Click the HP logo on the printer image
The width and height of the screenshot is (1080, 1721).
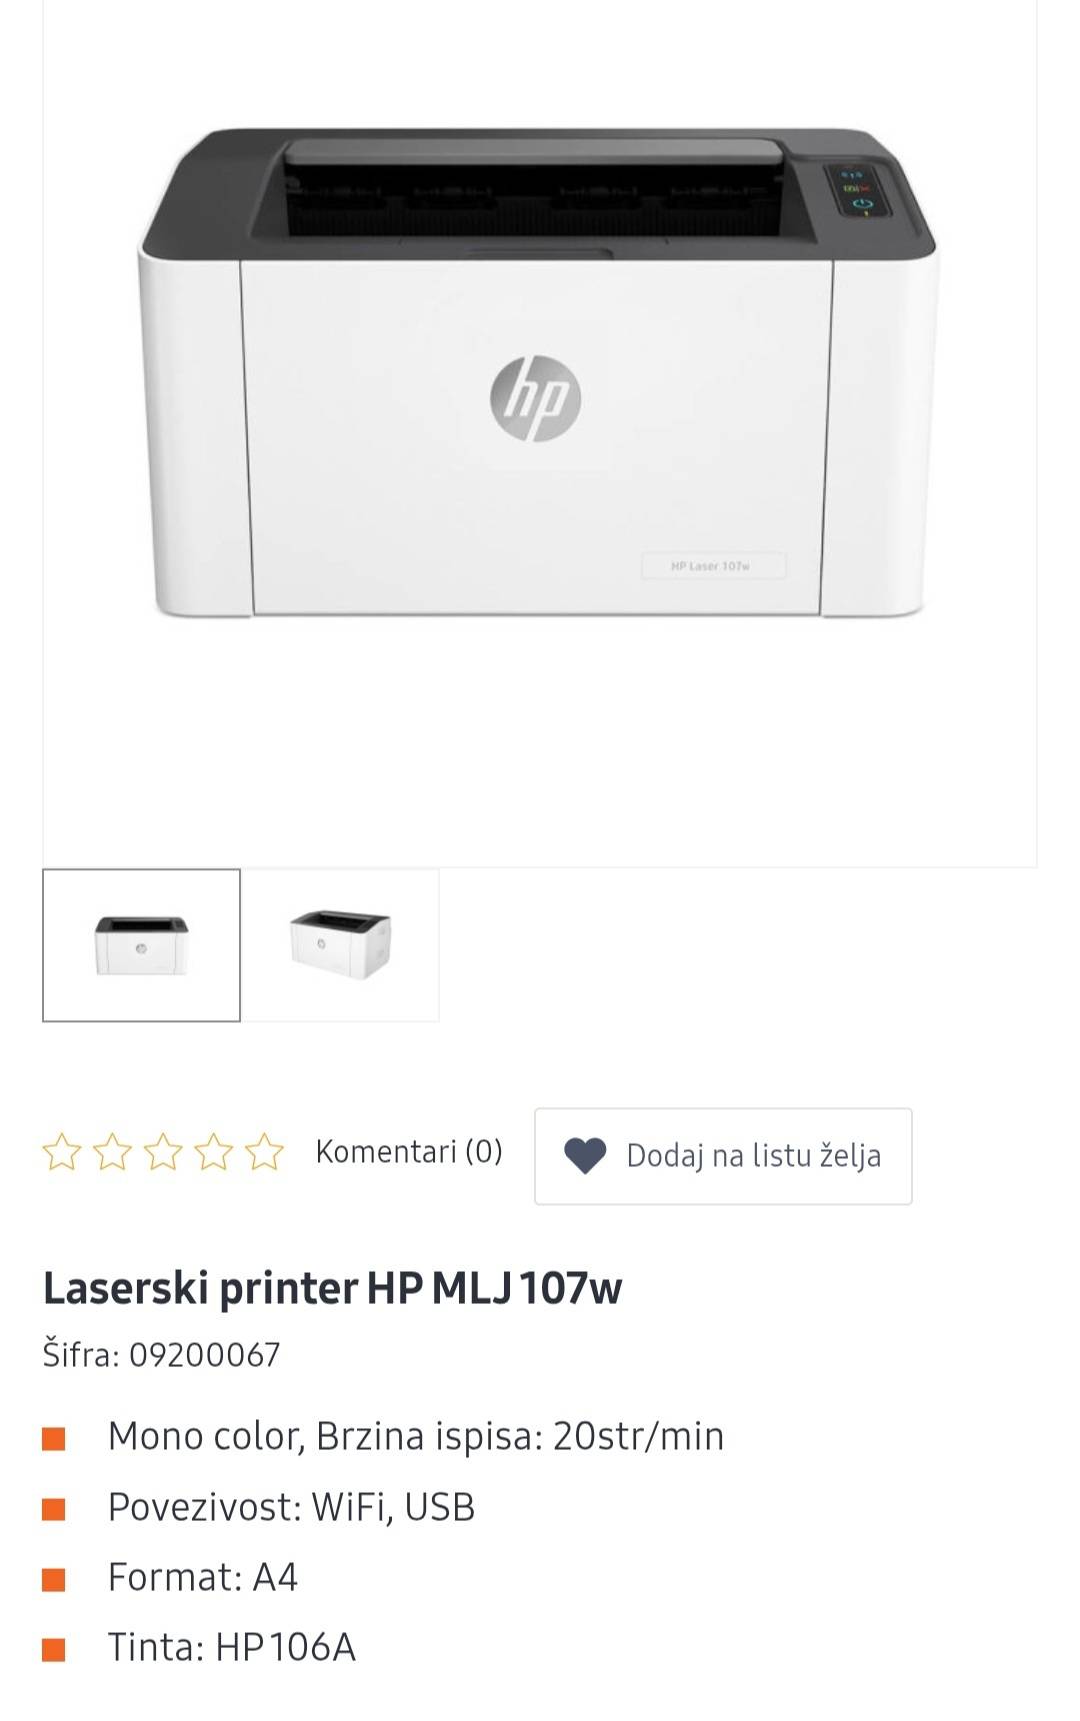[535, 399]
